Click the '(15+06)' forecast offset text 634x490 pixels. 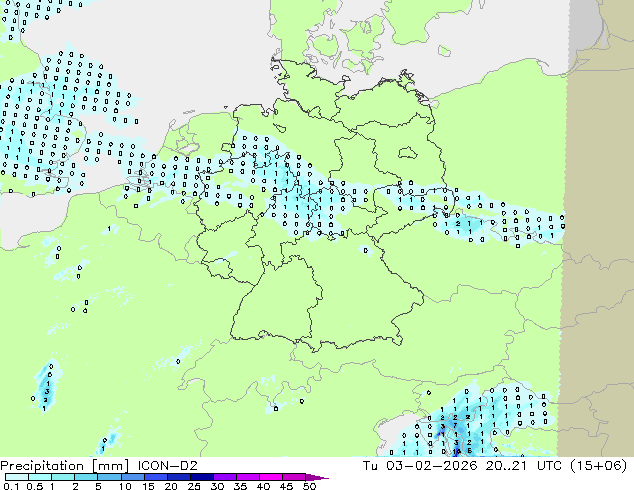point(599,466)
